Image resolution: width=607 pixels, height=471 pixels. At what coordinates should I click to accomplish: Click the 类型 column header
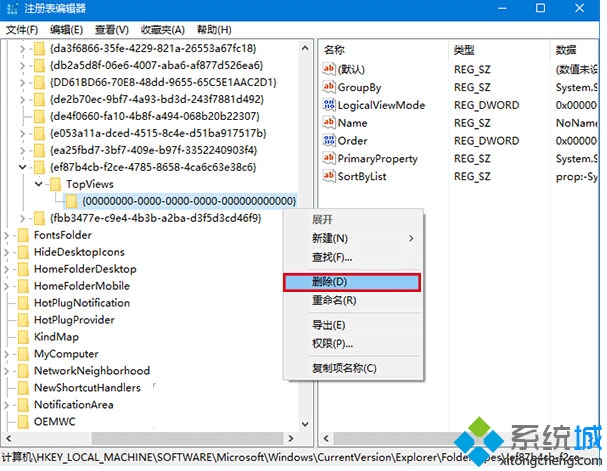(464, 50)
